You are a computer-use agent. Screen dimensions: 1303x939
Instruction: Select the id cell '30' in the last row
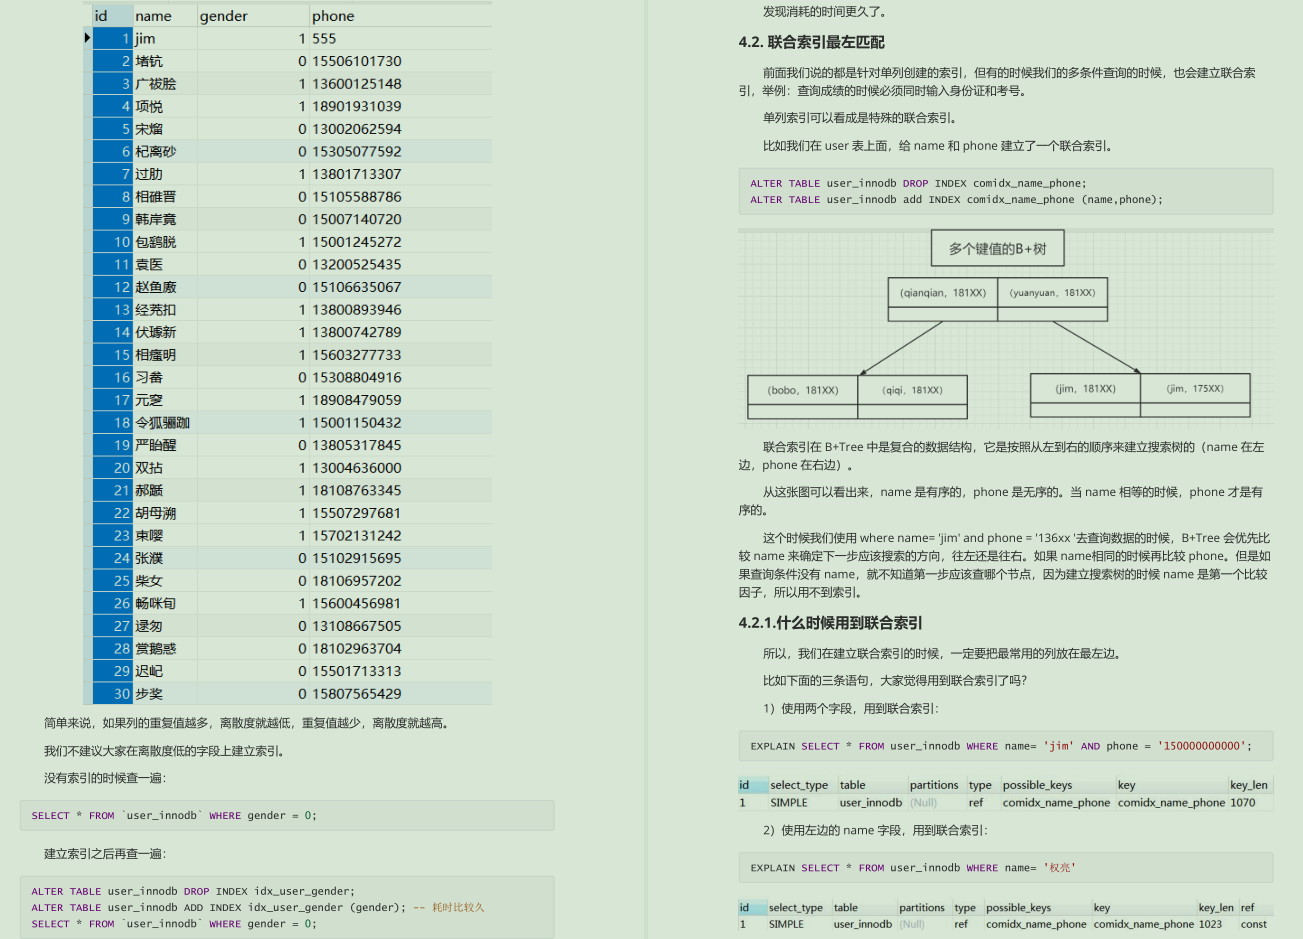coord(113,694)
